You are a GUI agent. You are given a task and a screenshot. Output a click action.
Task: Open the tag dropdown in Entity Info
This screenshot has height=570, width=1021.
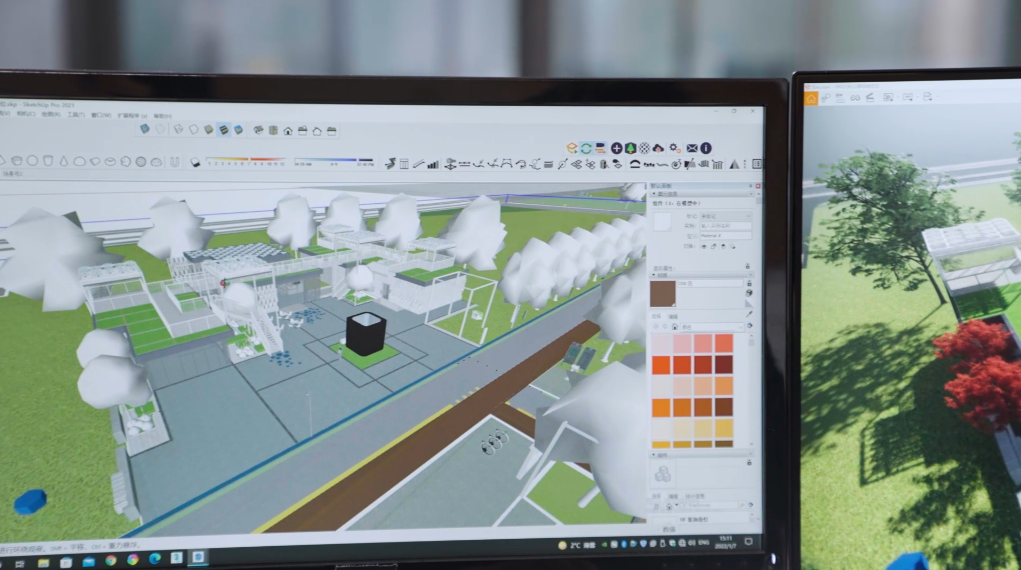[x=725, y=216]
